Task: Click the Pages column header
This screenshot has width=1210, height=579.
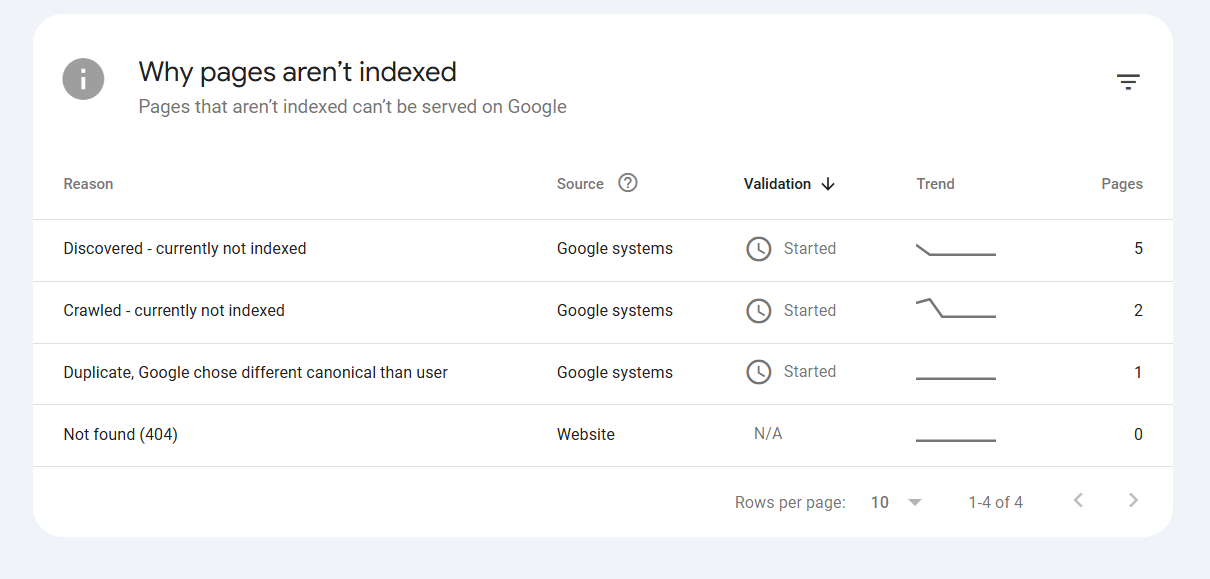Action: [x=1121, y=184]
